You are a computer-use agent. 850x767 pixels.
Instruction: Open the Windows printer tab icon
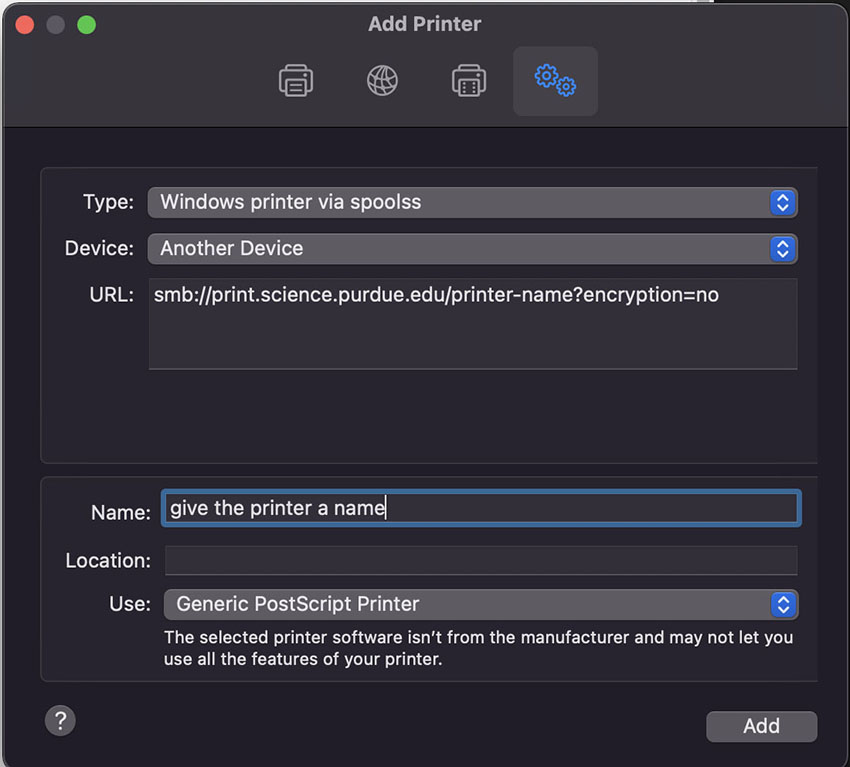(x=468, y=81)
